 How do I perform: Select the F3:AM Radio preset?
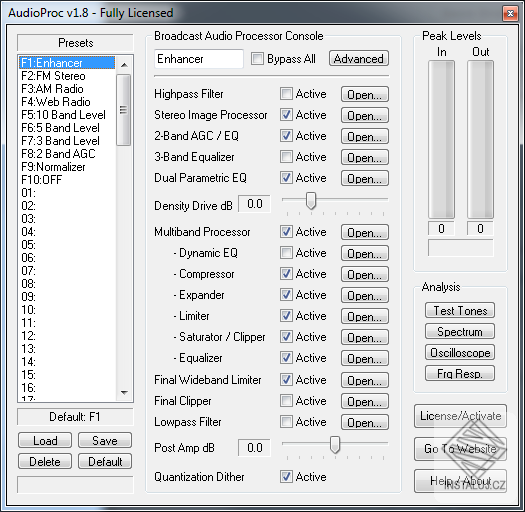pos(67,89)
